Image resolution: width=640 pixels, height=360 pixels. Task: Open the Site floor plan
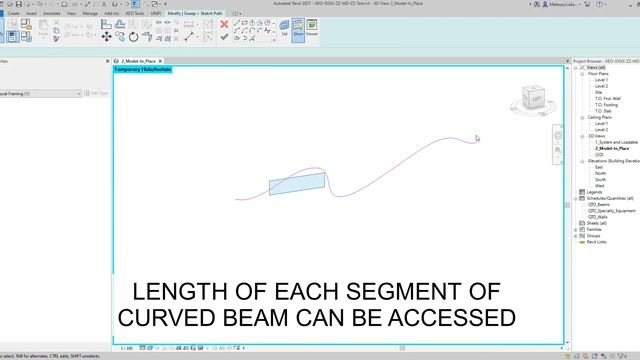tap(598, 92)
